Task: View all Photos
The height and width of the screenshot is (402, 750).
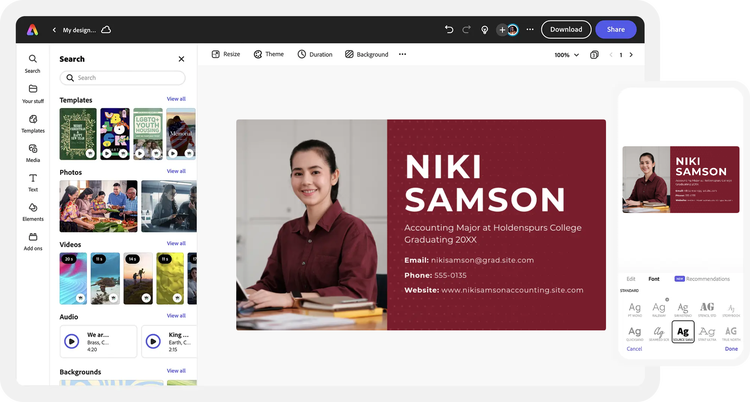Action: (x=176, y=171)
